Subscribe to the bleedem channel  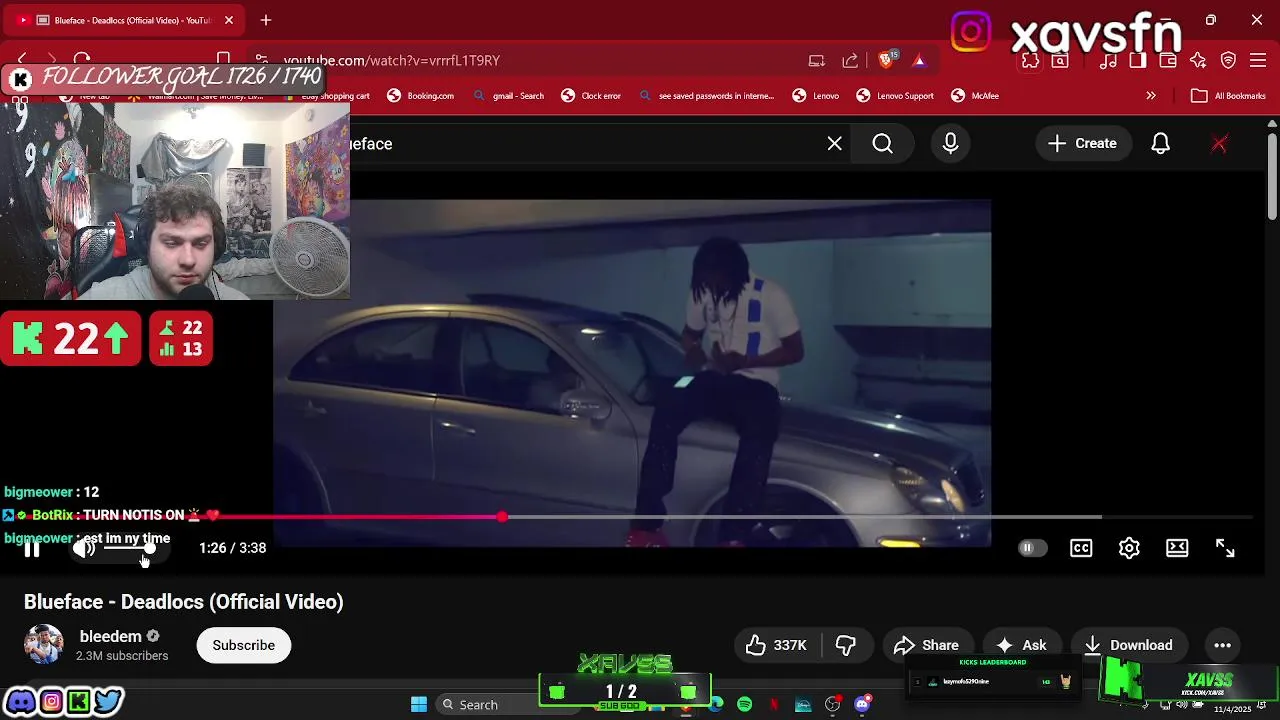click(x=243, y=645)
